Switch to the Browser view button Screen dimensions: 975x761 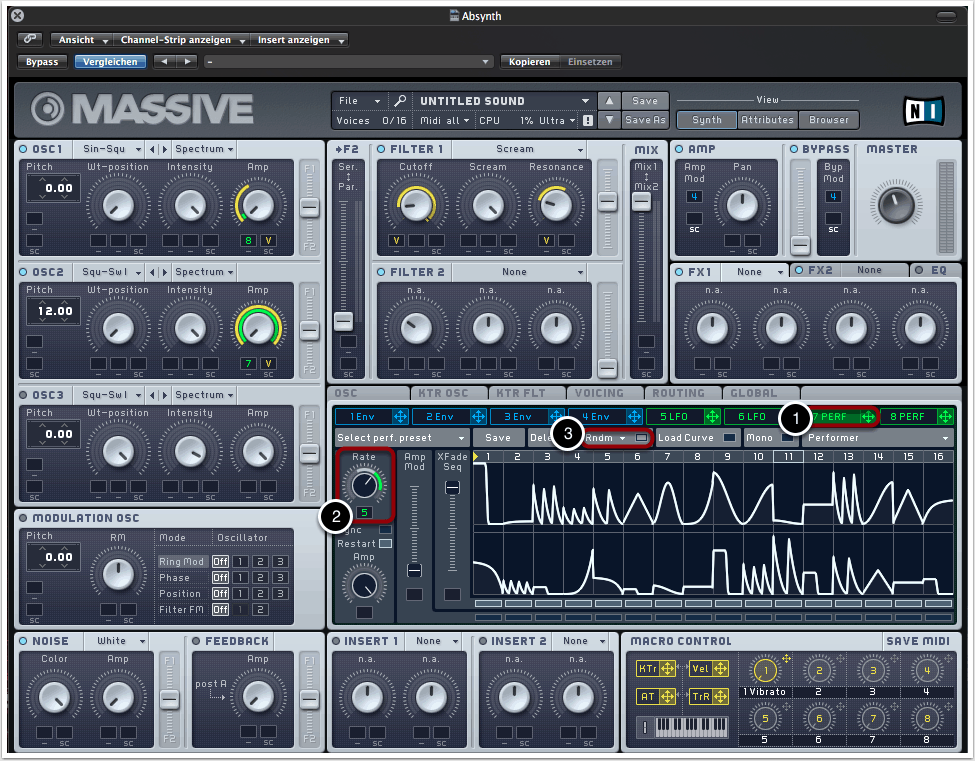pos(829,120)
